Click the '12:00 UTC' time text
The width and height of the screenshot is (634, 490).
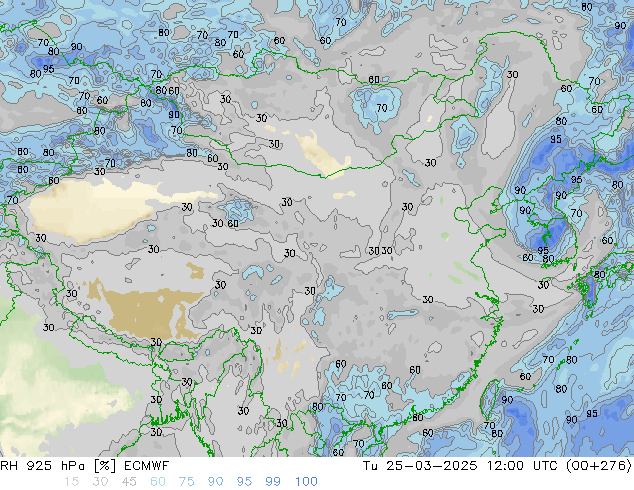[x=523, y=466]
